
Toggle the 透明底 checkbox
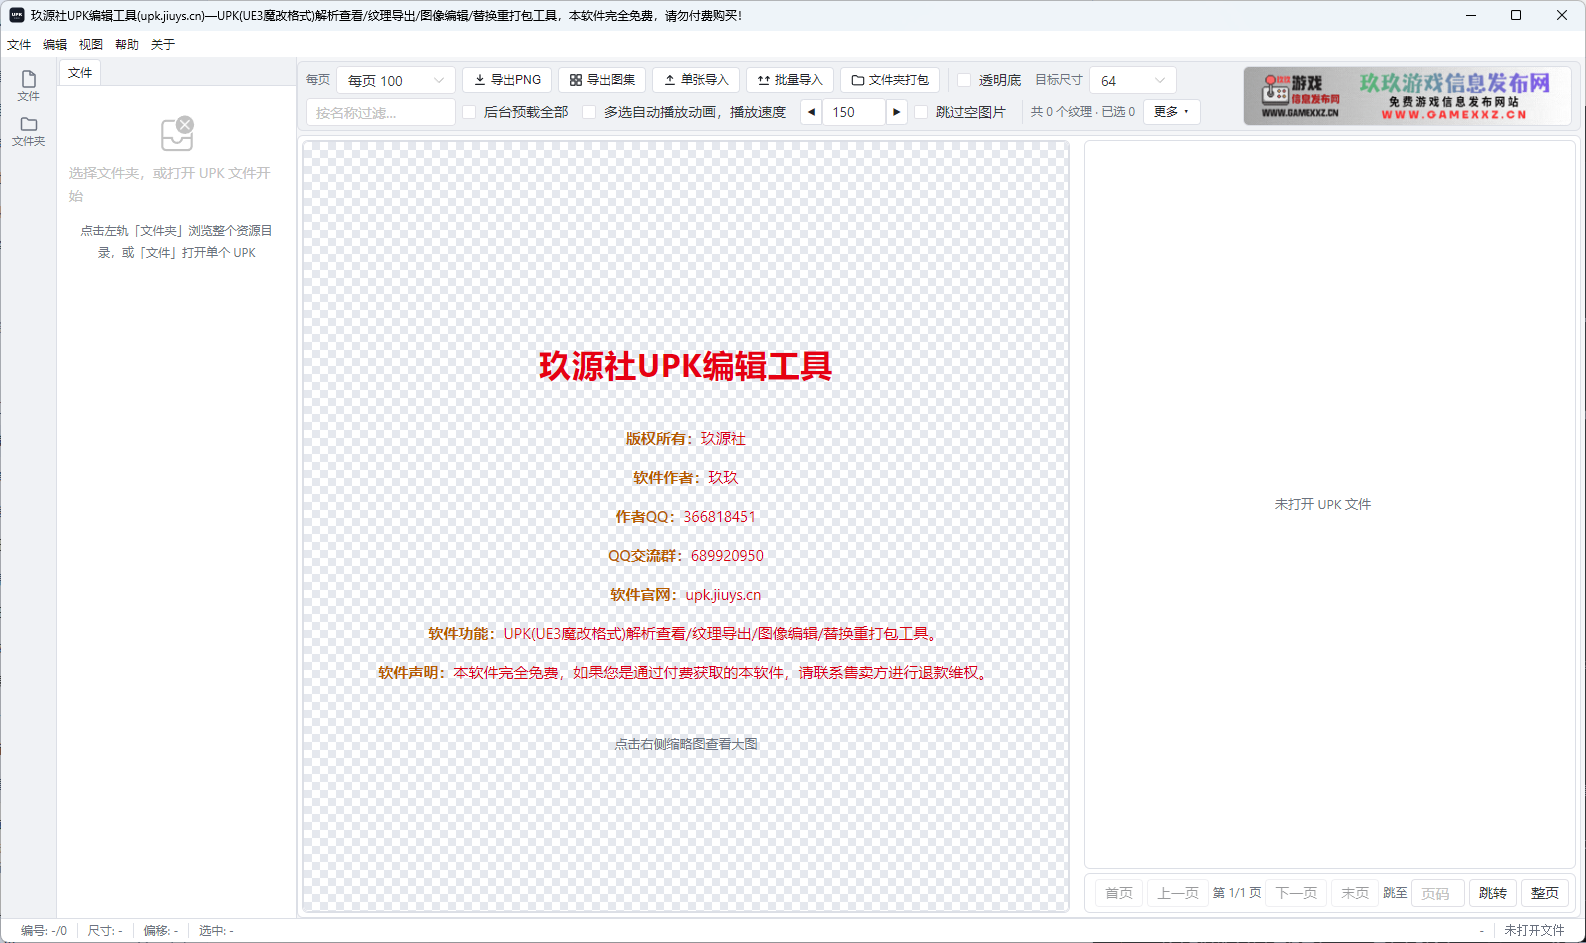click(x=964, y=80)
